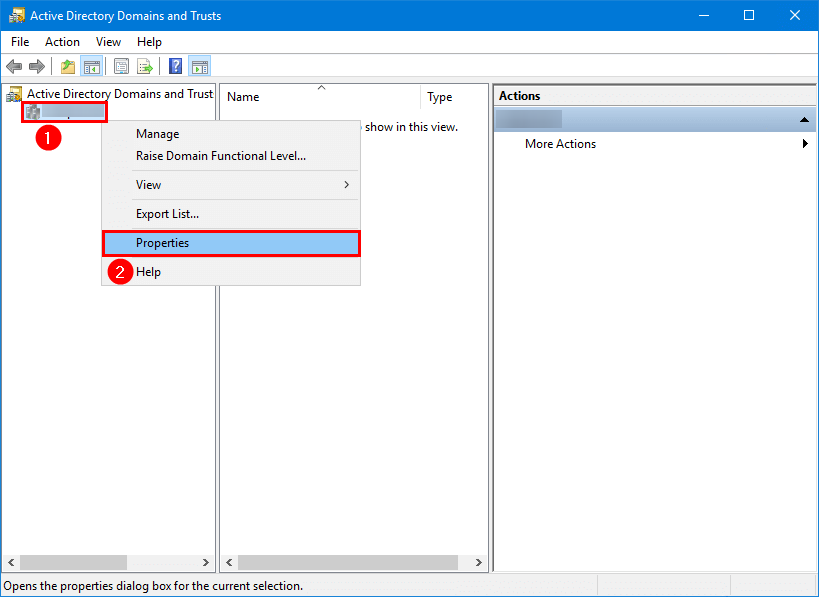Viewport: 819px width, 597px height.
Task: Click right scroll arrow in tree pane
Action: (205, 563)
